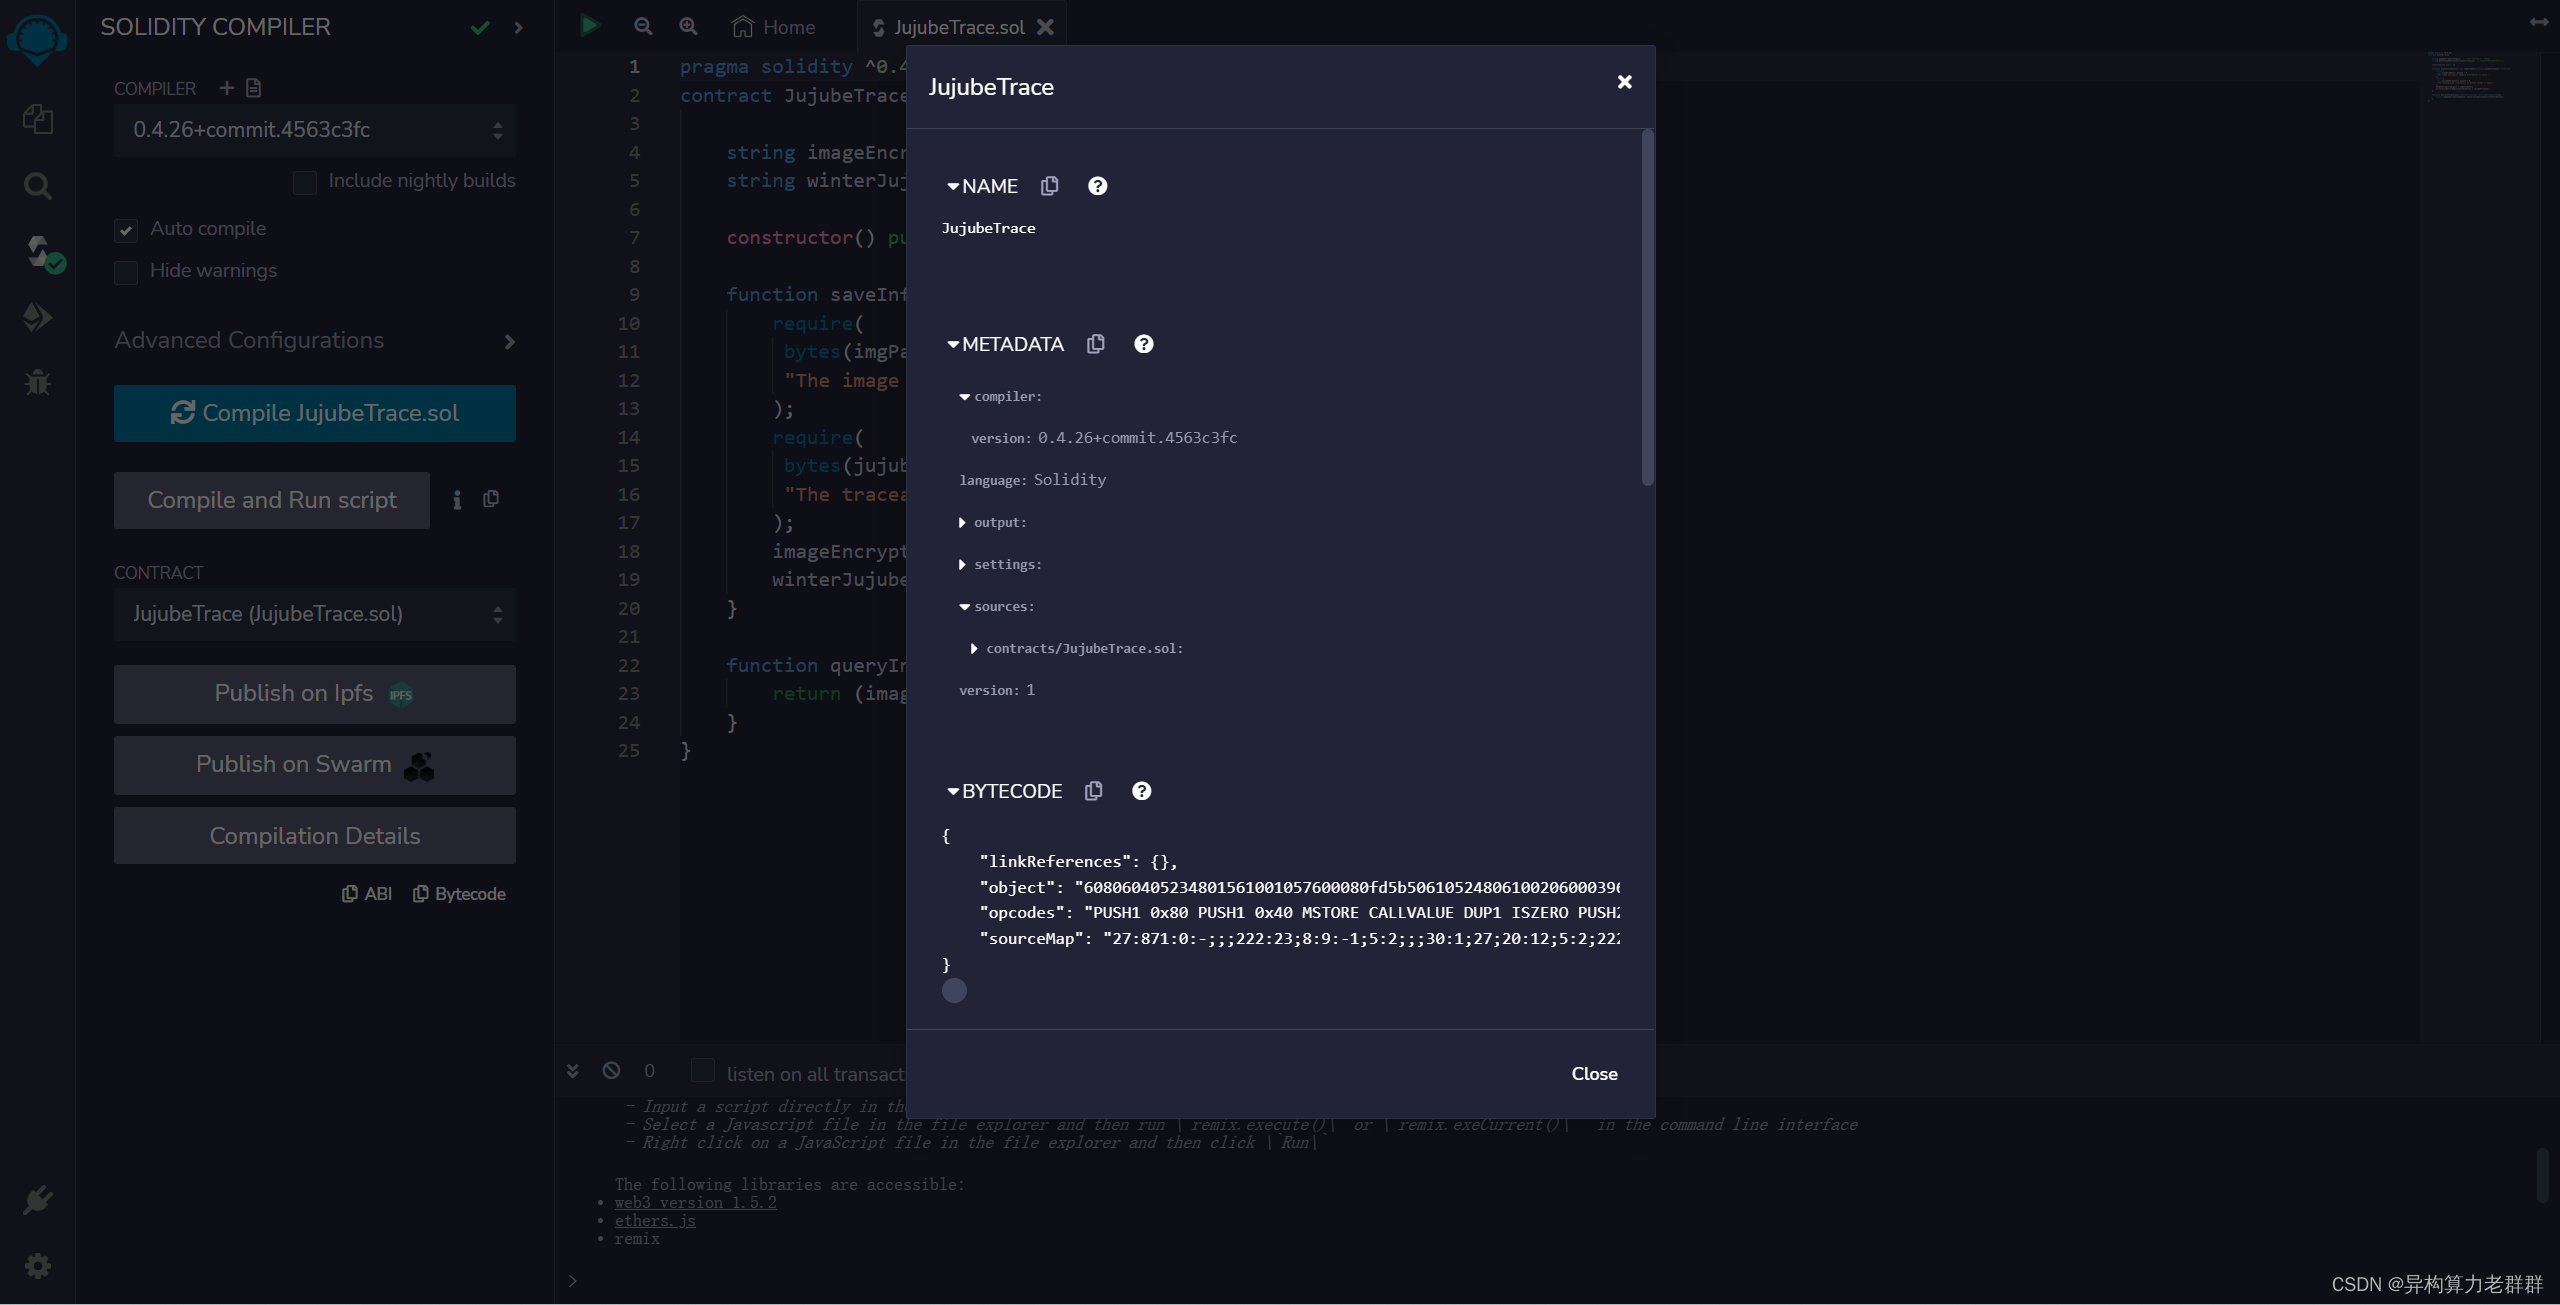Click help icon next to NAME
2560x1305 pixels.
pyautogui.click(x=1097, y=186)
